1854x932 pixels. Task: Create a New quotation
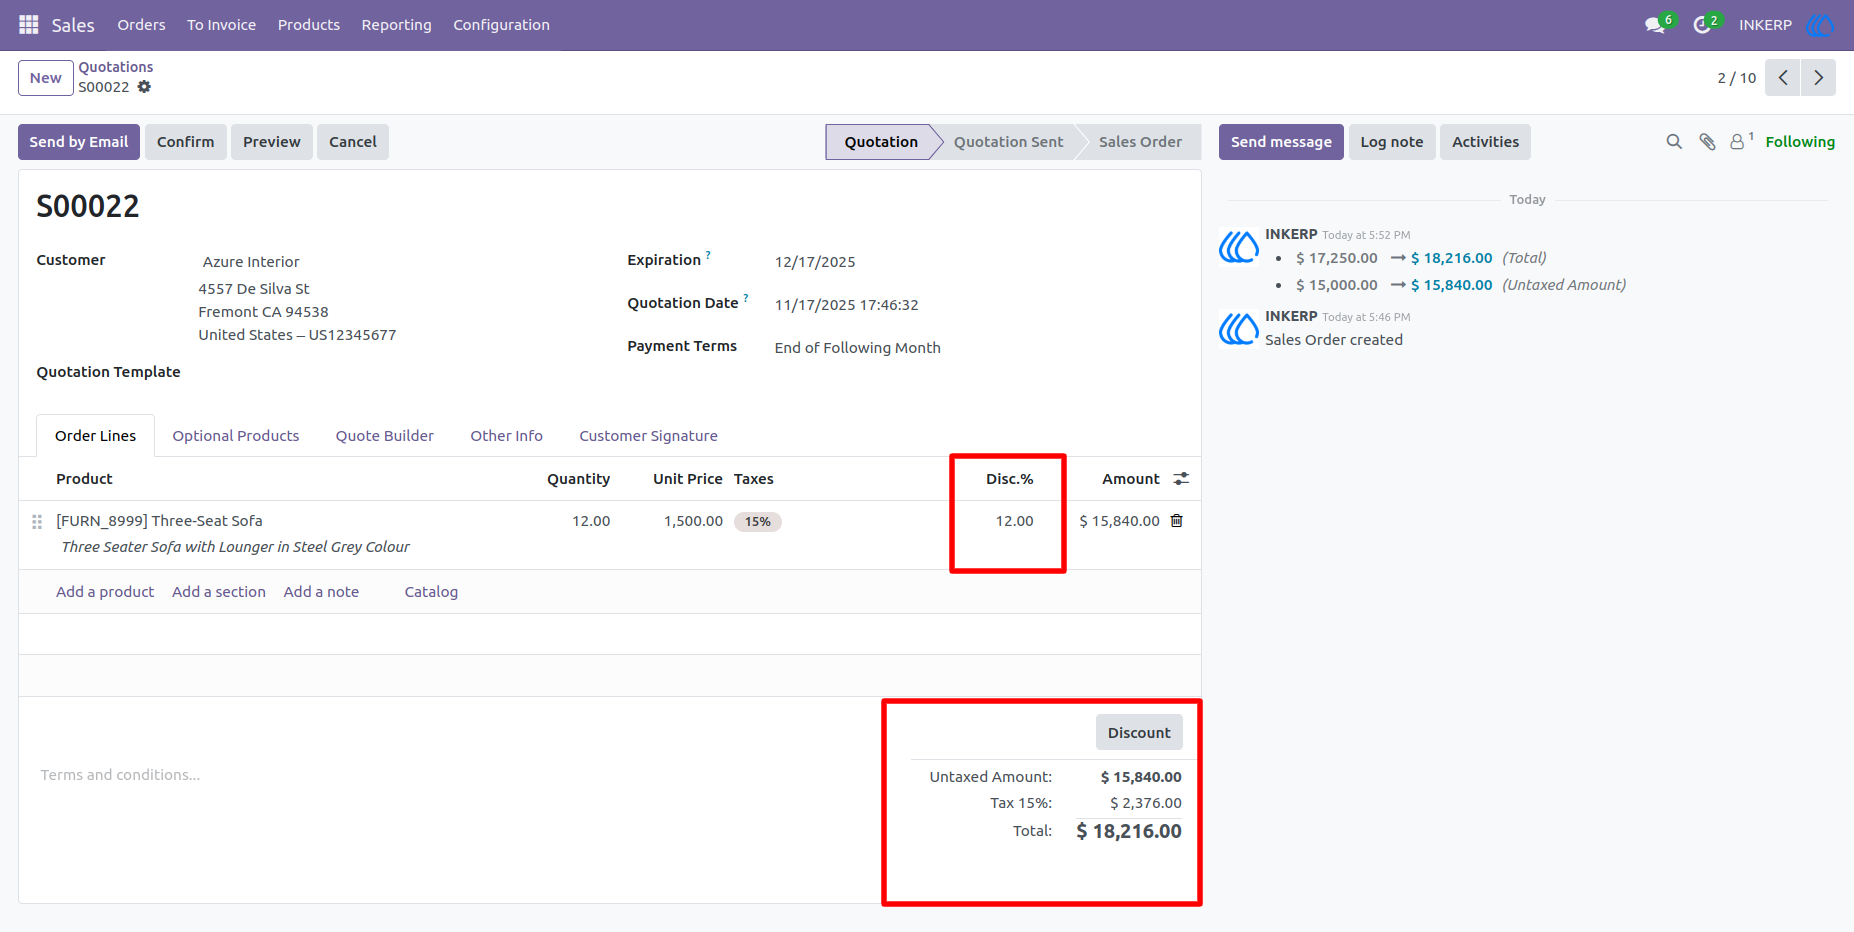click(46, 78)
